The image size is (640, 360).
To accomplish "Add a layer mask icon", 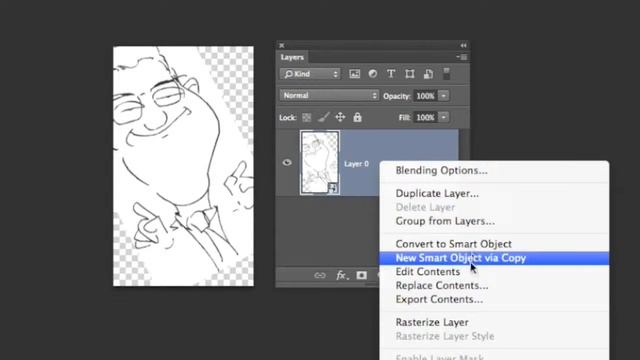I will click(361, 276).
